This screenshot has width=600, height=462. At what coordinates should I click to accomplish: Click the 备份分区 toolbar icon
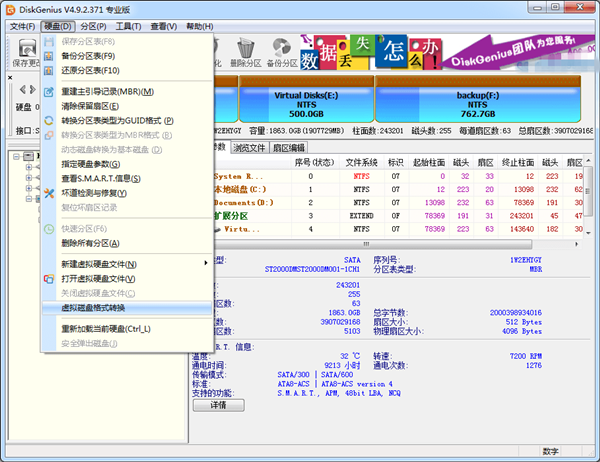coord(282,48)
